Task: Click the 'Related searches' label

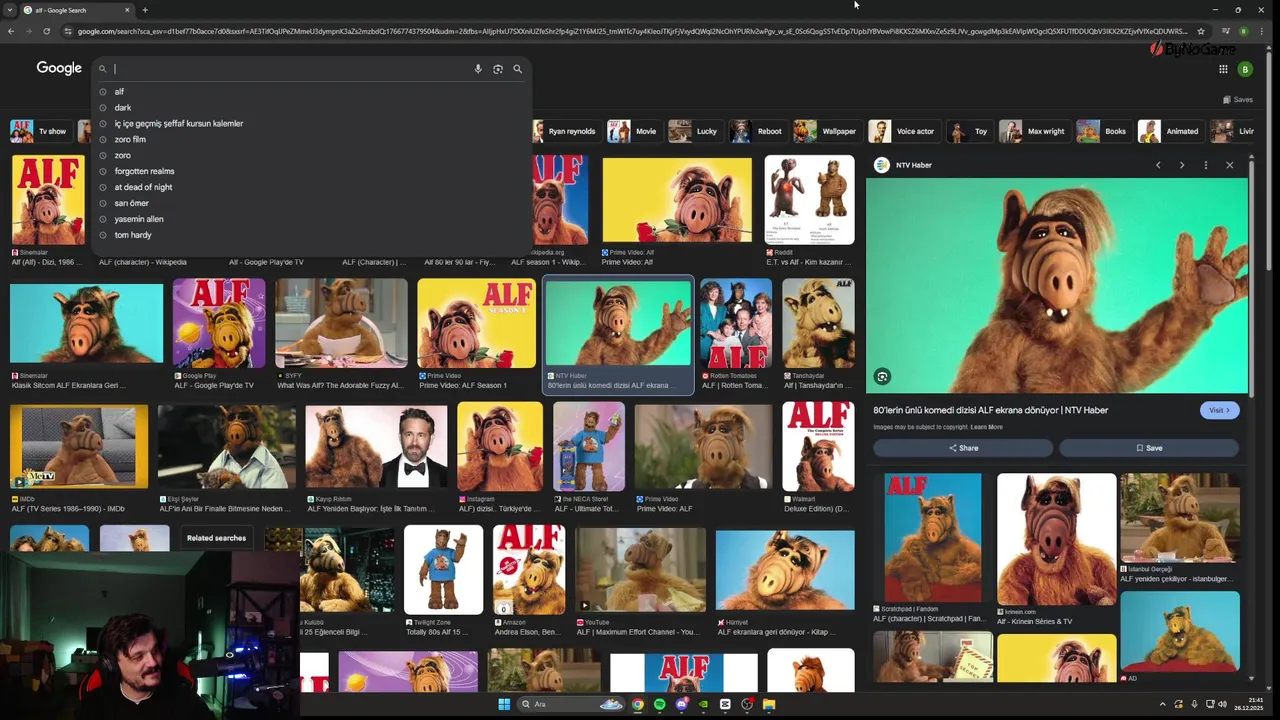Action: pos(216,538)
